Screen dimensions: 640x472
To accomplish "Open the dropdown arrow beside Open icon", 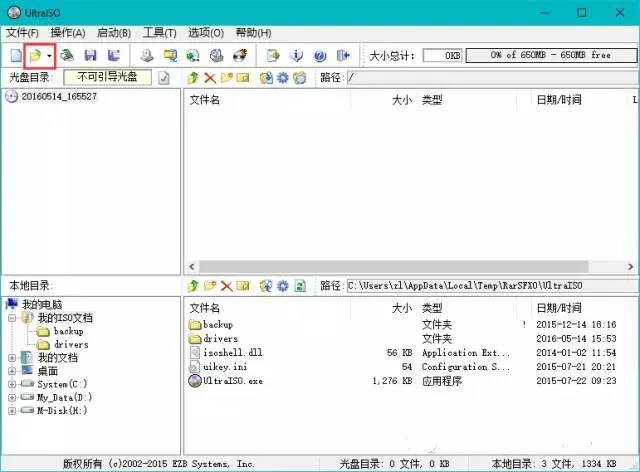I will coord(49,56).
